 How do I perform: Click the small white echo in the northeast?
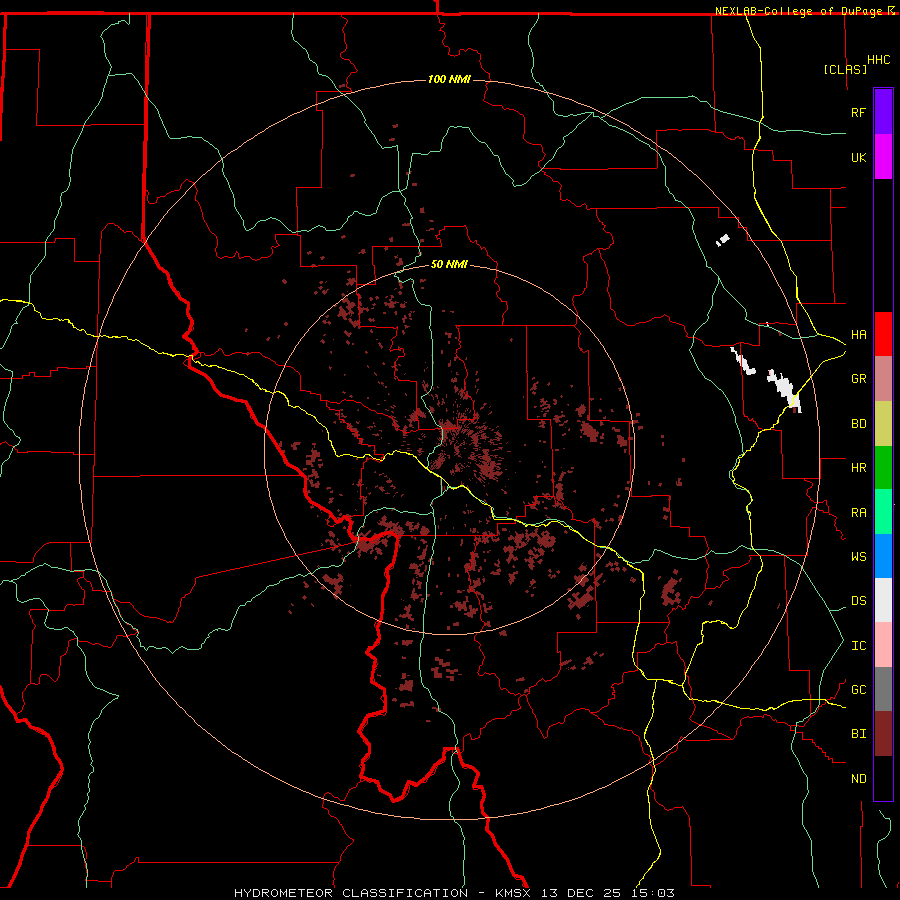[x=723, y=239]
